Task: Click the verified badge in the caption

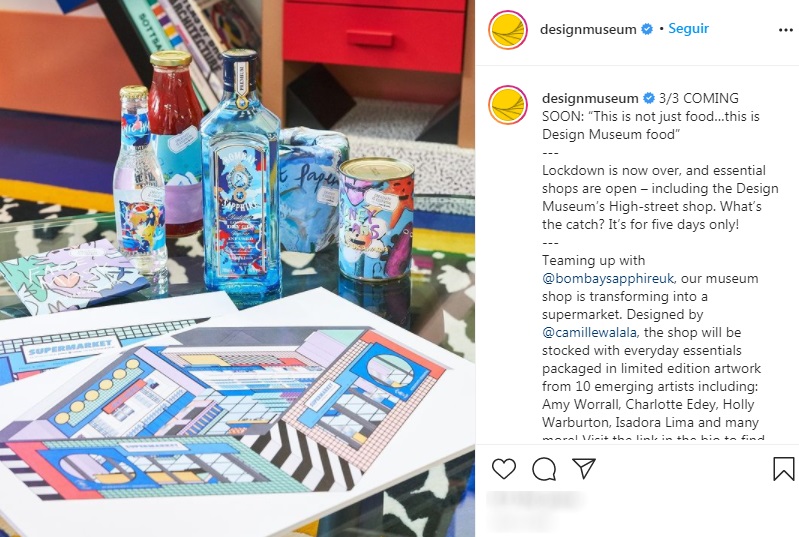Action: click(x=649, y=98)
